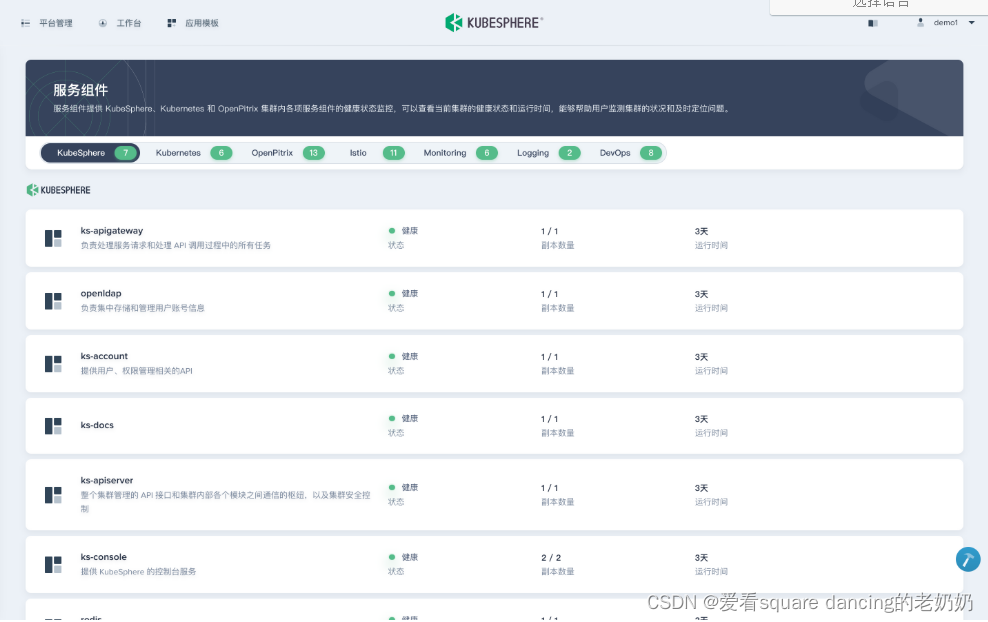
Task: Switch to the Monitoring tab
Action: click(461, 153)
